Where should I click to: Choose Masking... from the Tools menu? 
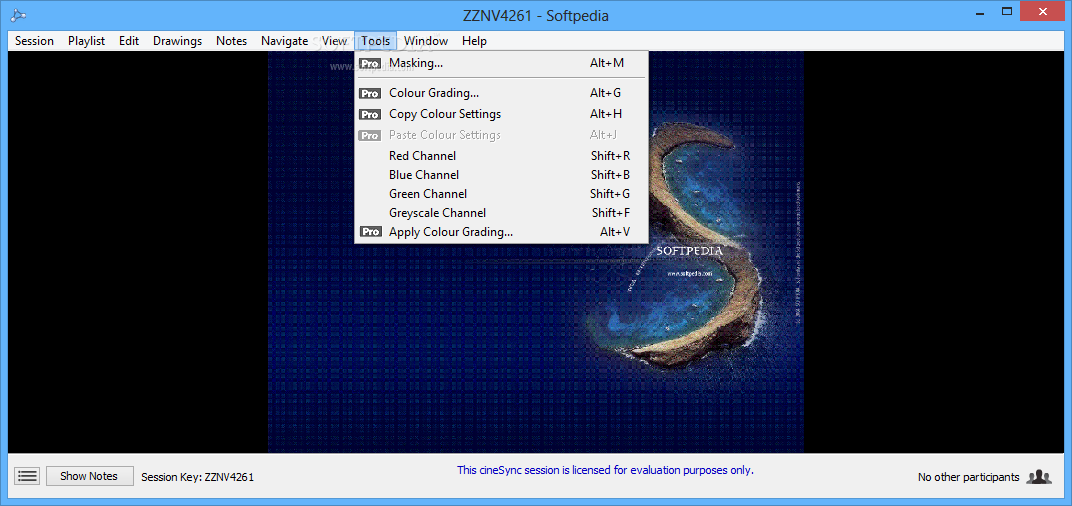[501, 64]
